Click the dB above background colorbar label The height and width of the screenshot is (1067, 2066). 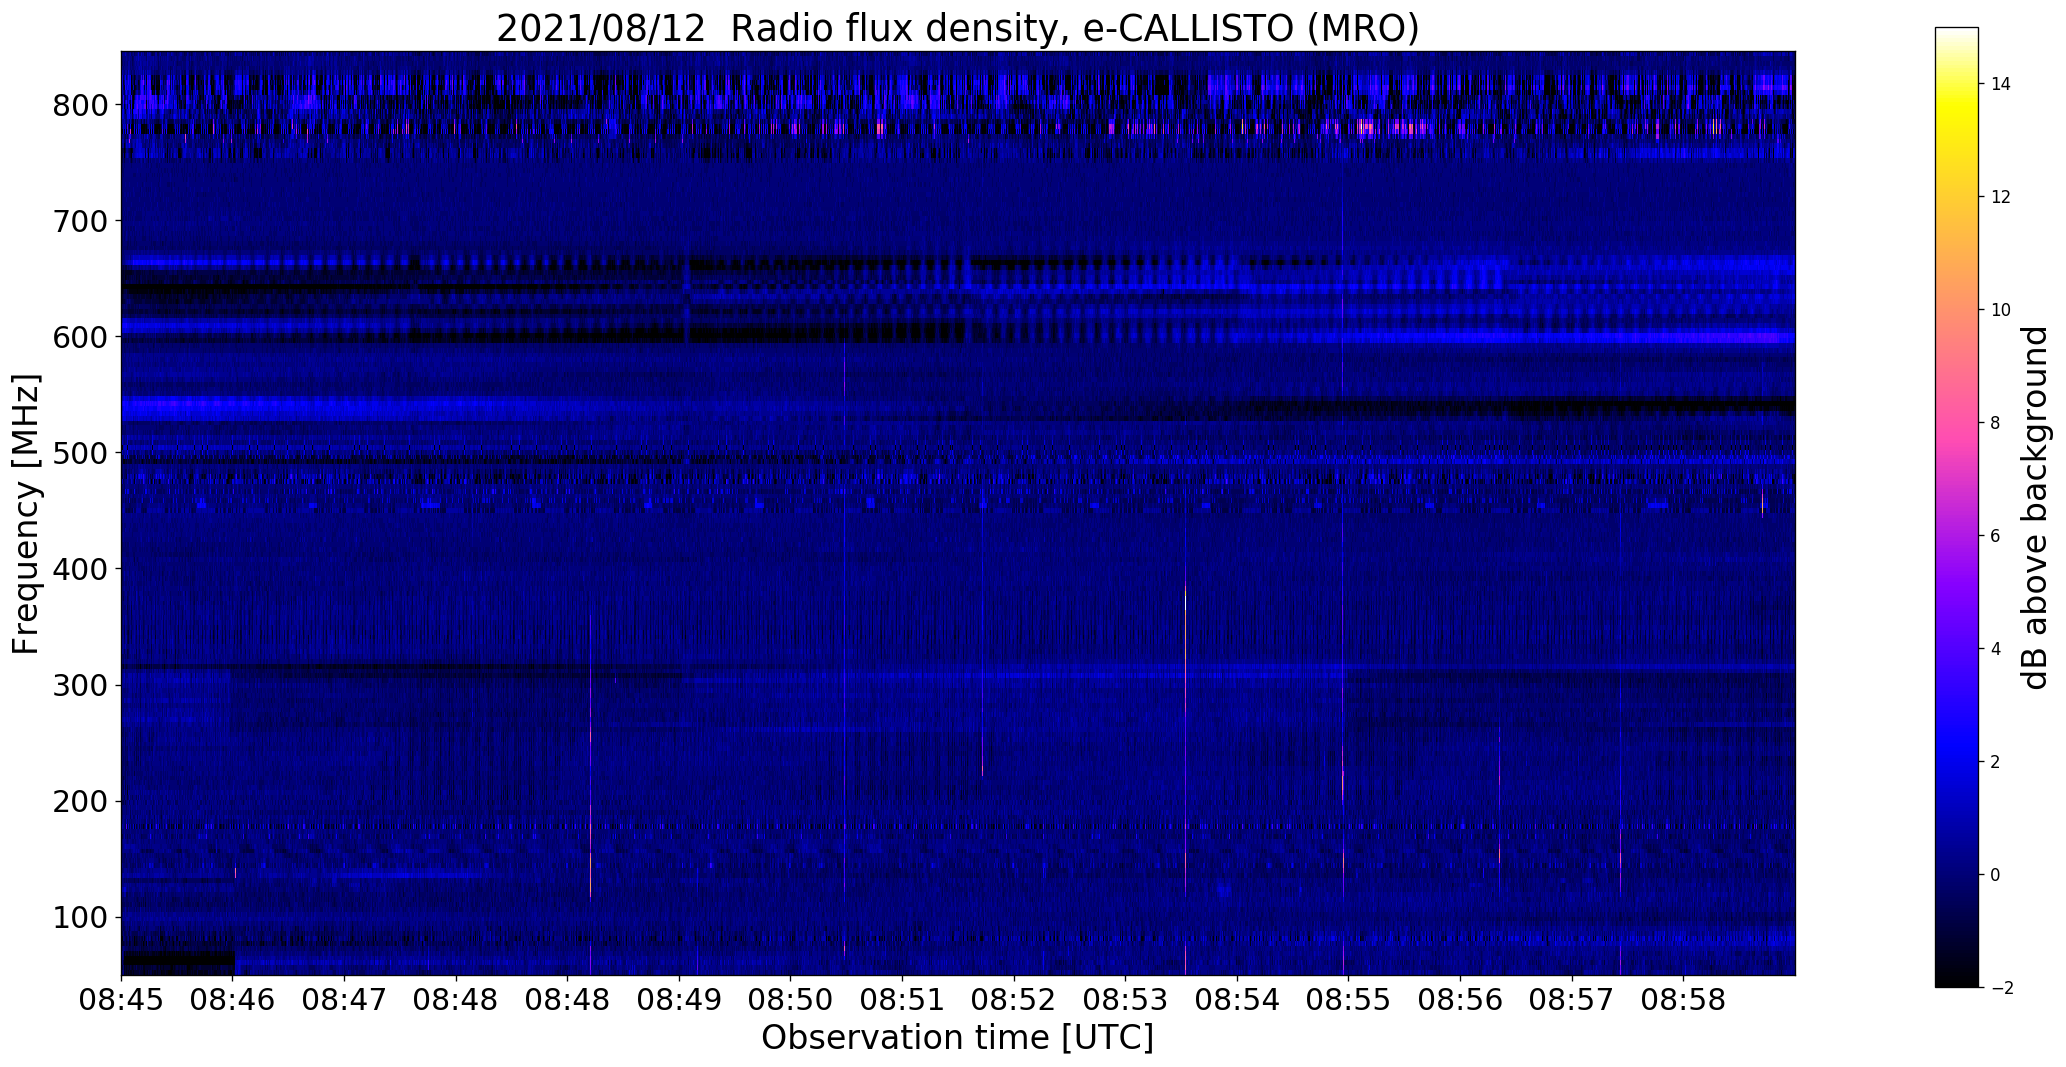[x=2034, y=508]
